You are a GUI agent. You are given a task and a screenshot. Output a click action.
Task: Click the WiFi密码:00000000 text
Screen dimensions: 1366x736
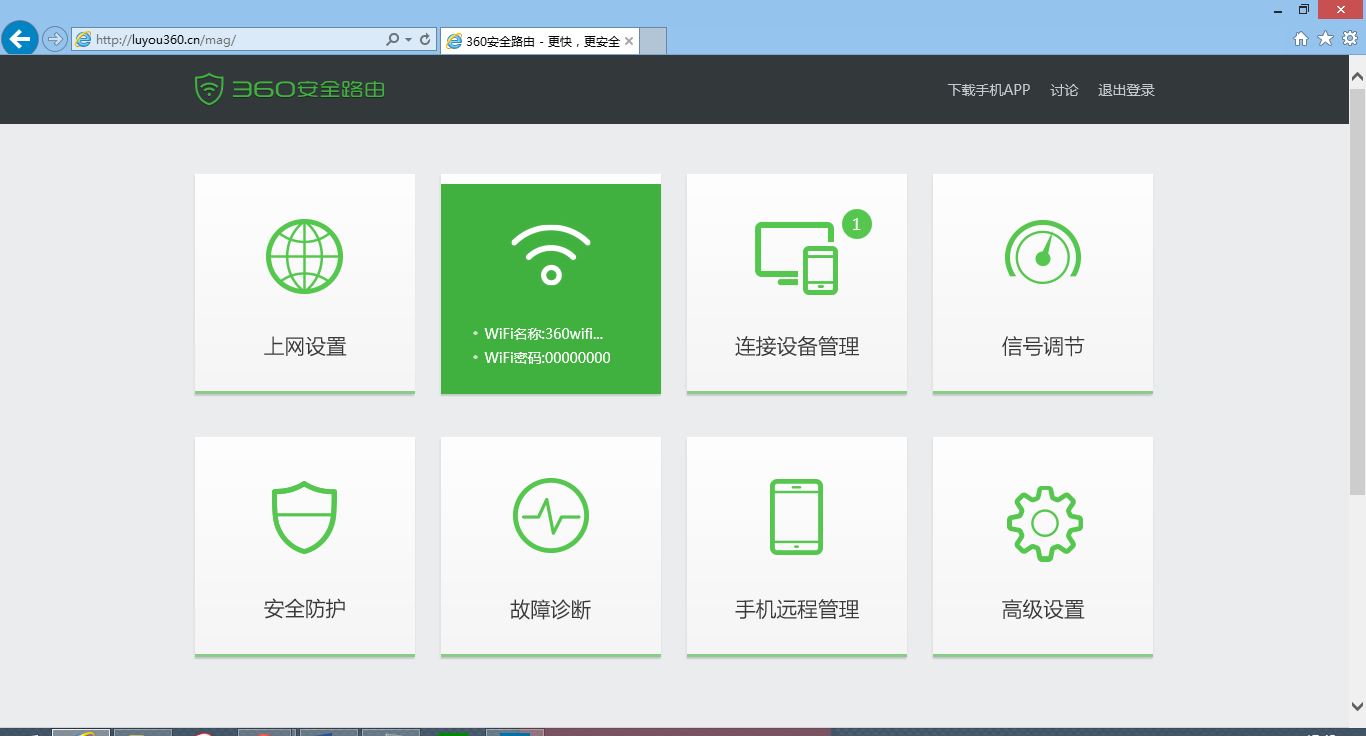pyautogui.click(x=547, y=358)
